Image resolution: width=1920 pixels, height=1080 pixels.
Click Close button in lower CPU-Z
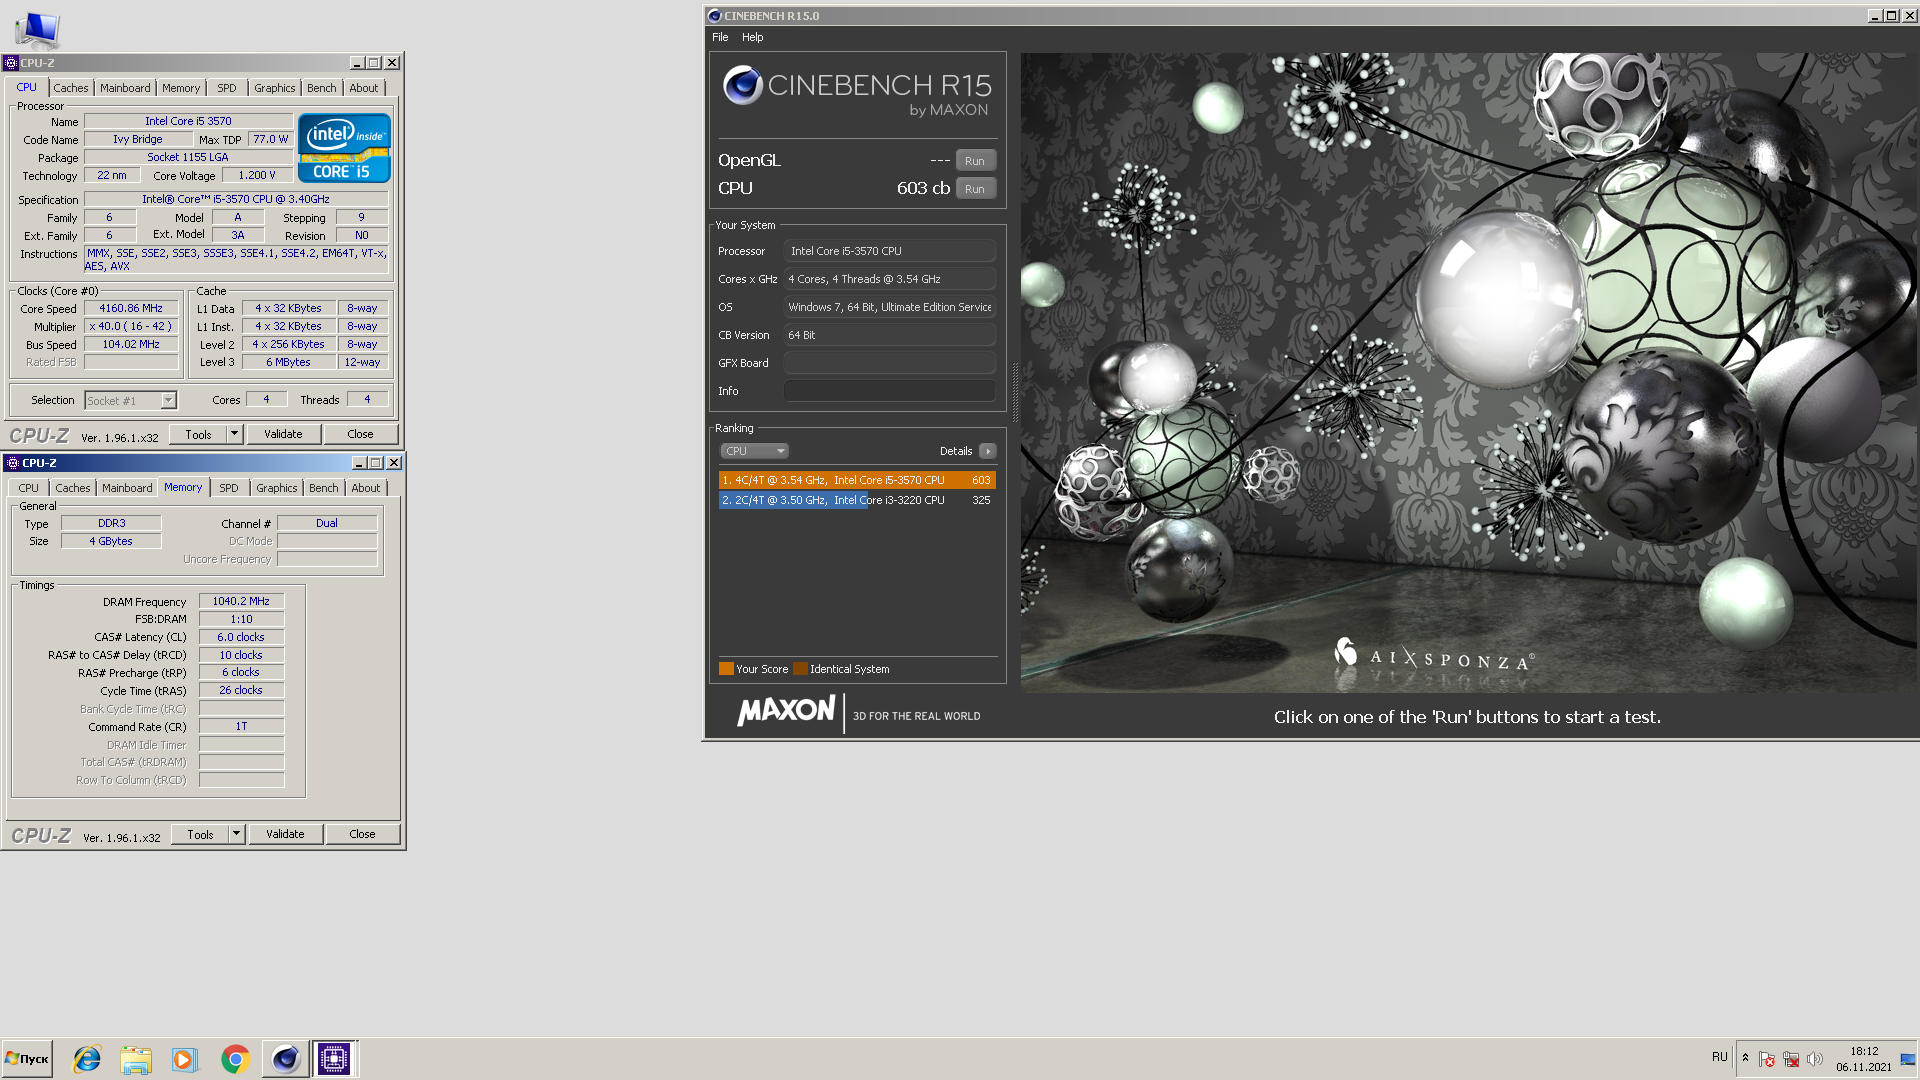tap(362, 834)
